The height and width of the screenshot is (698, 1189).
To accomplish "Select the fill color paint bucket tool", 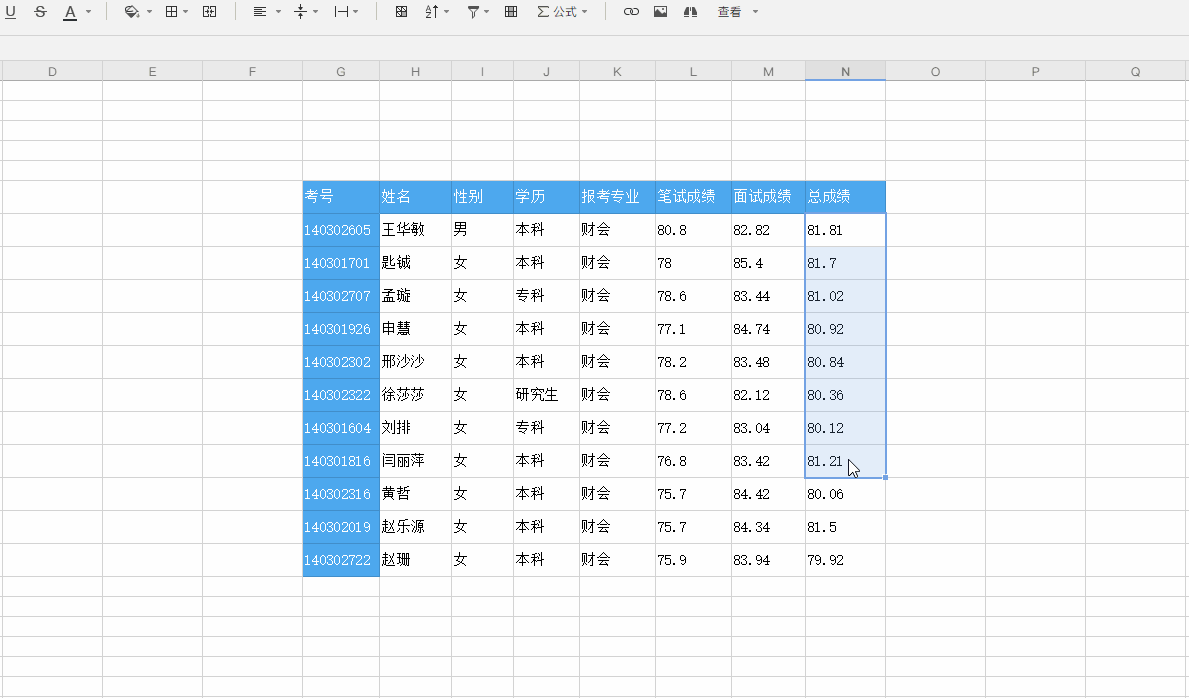I will pos(130,12).
